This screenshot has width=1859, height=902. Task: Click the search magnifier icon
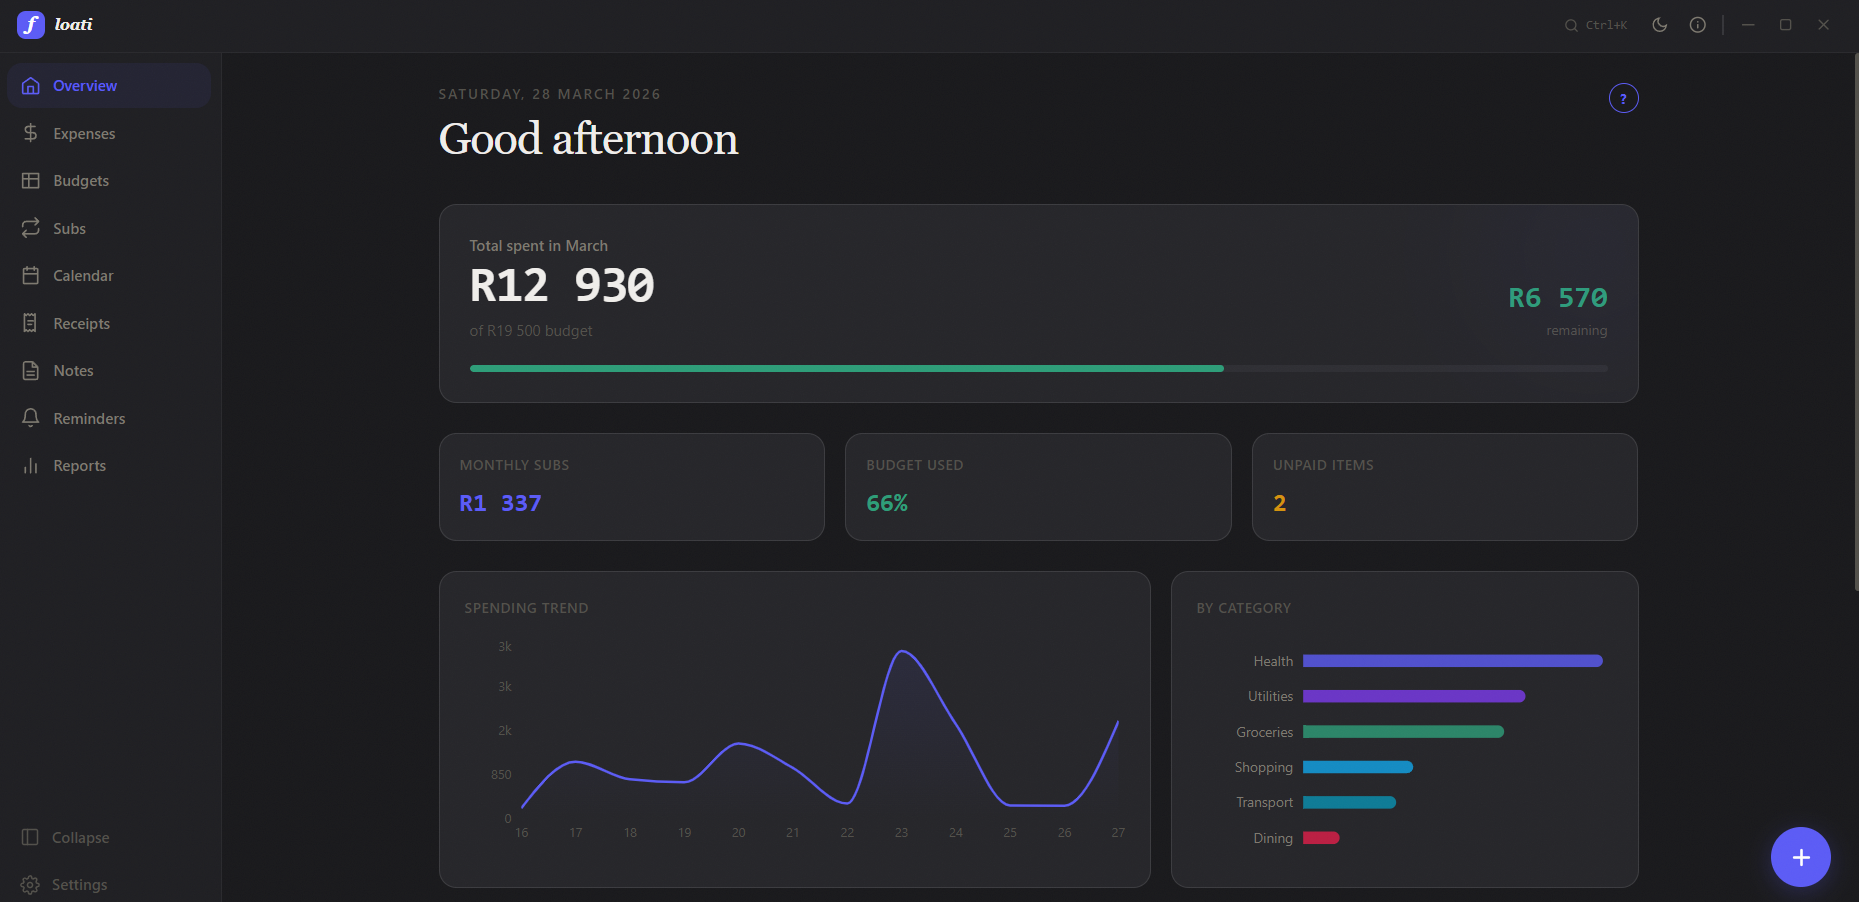click(1571, 25)
